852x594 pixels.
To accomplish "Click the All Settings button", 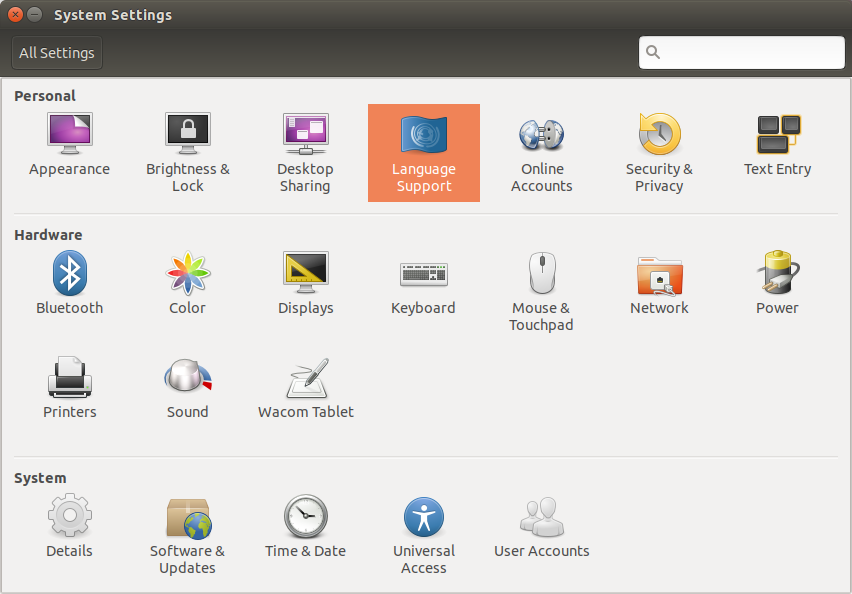I will pyautogui.click(x=57, y=53).
